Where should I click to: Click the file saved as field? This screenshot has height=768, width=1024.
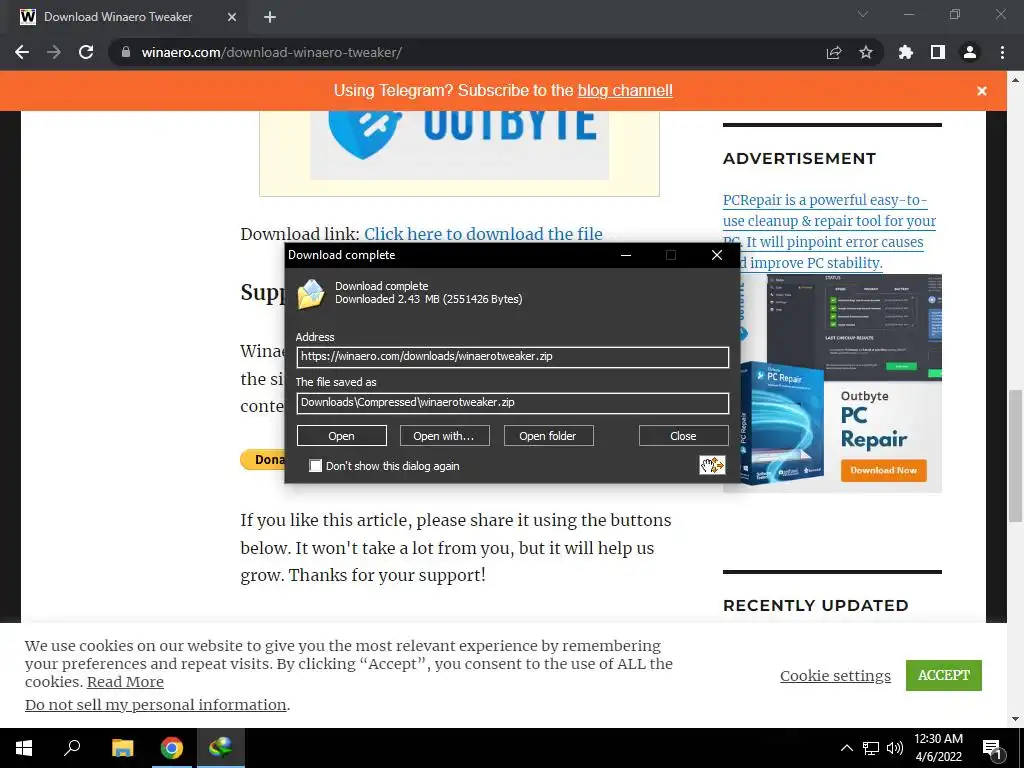[x=513, y=402]
